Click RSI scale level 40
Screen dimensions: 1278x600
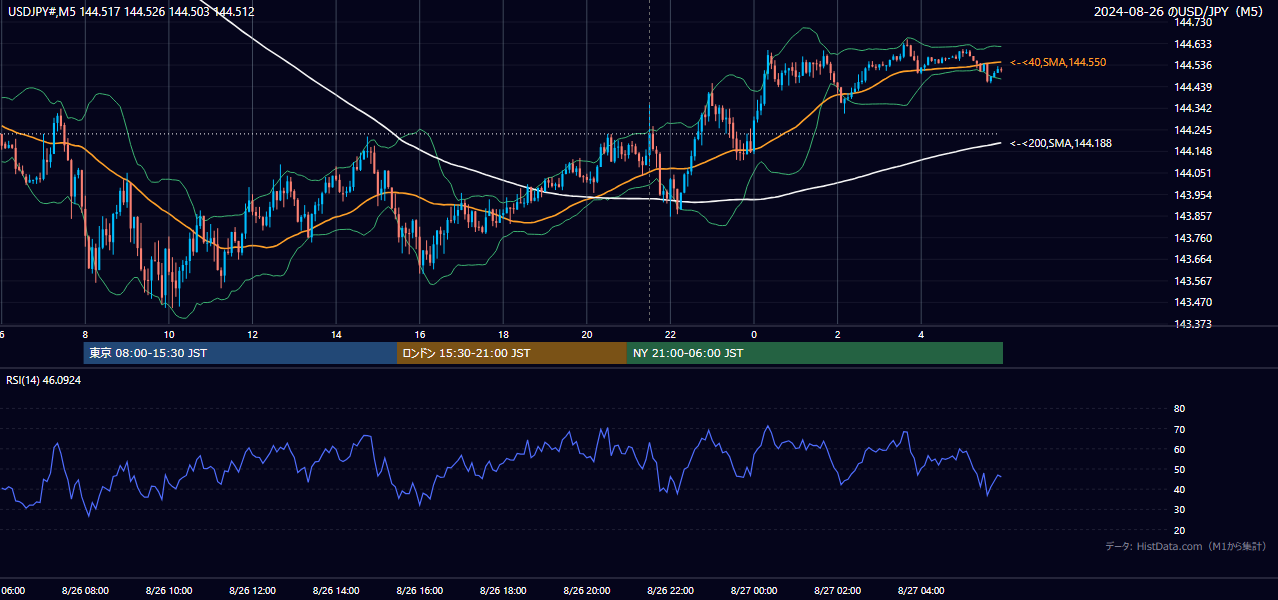pos(1179,489)
